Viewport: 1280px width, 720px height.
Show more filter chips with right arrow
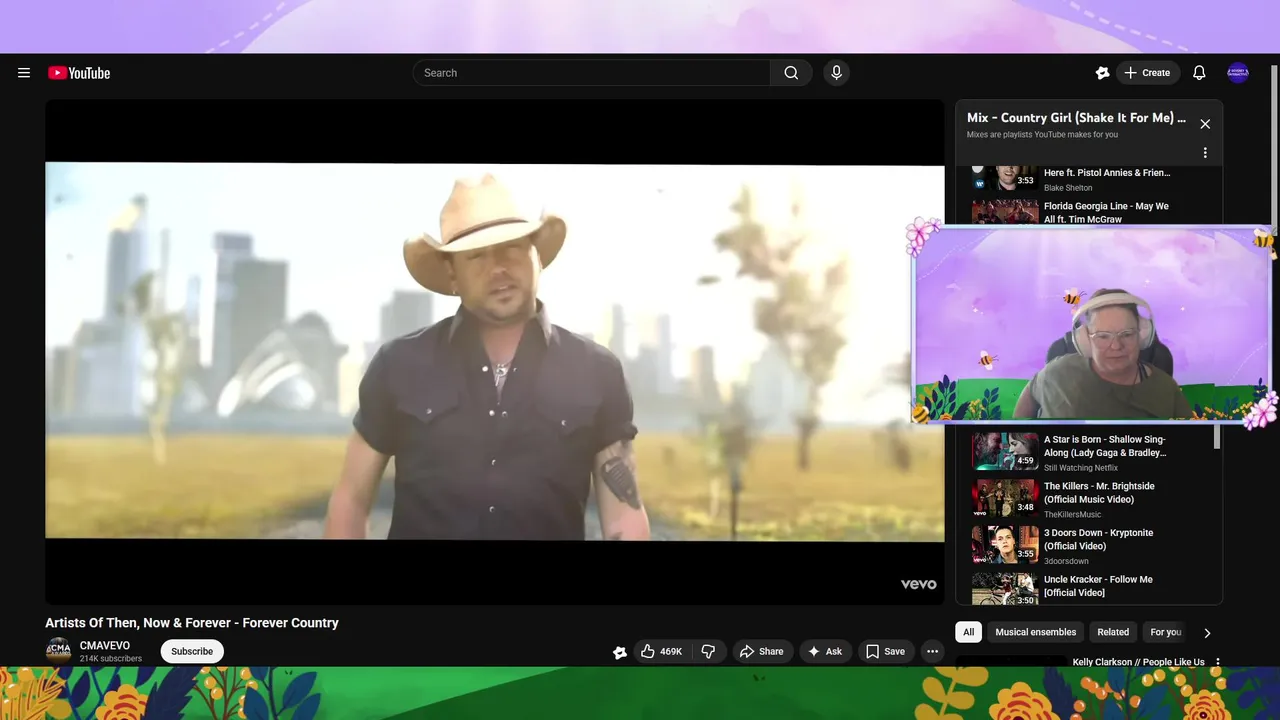click(1207, 632)
